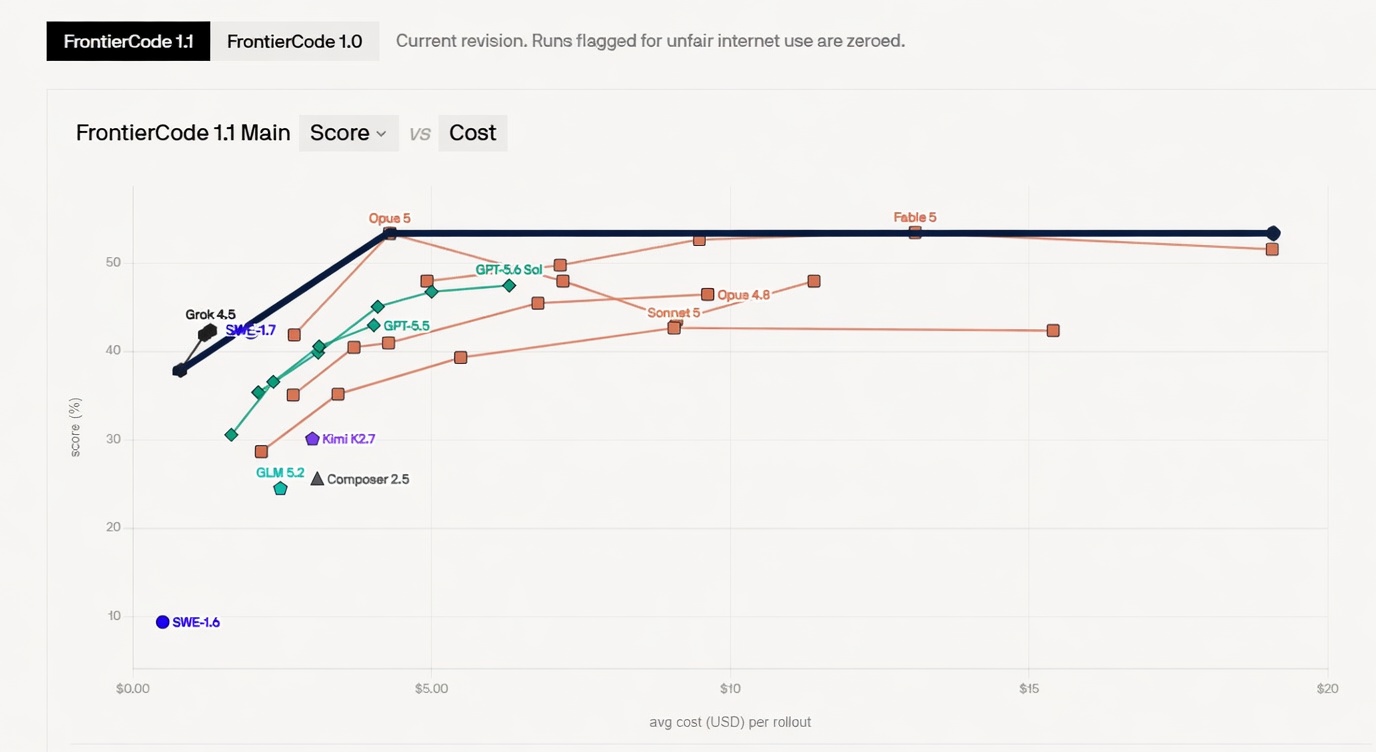Open the Cost axis selector
The image size is (1376, 752).
472,133
